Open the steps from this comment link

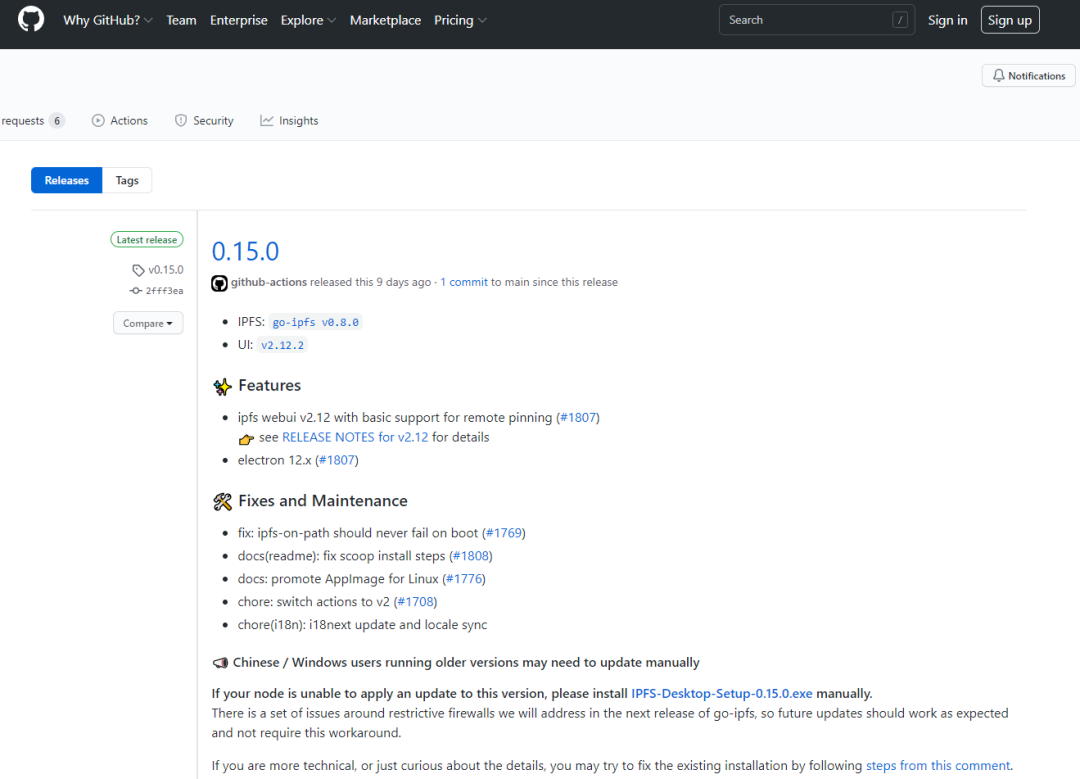937,765
